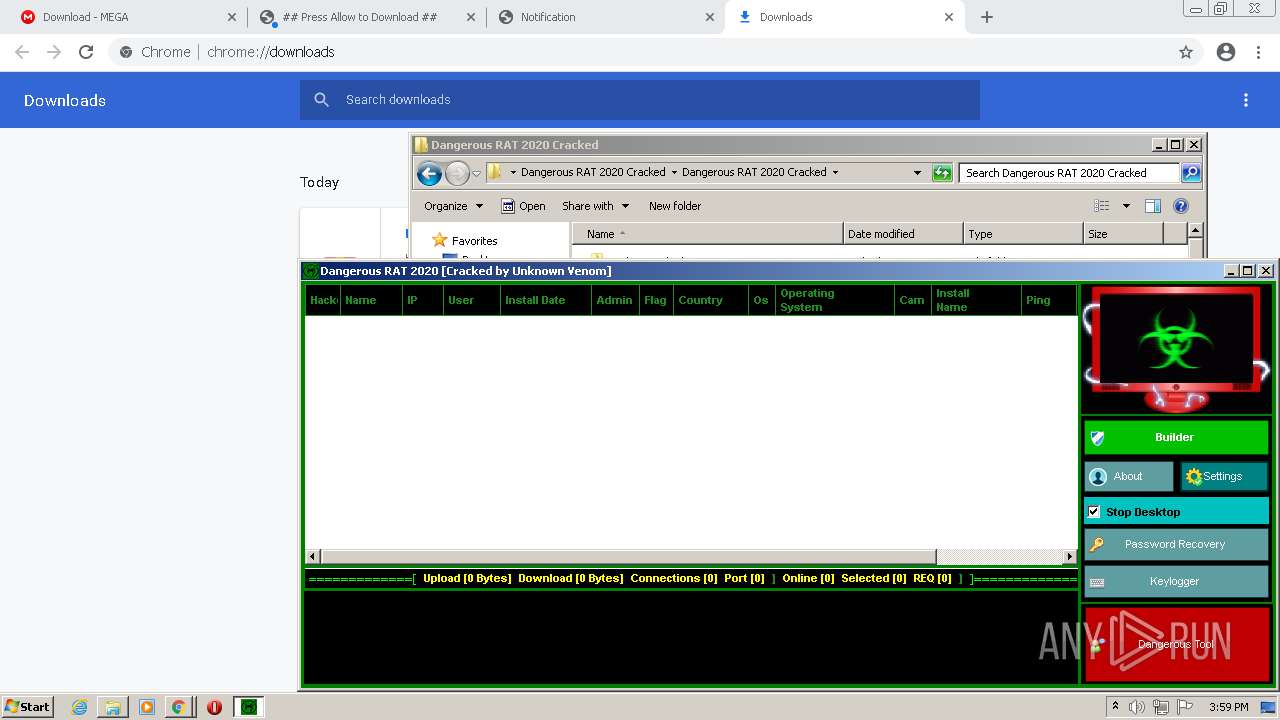Reload the Chrome page

tap(86, 52)
